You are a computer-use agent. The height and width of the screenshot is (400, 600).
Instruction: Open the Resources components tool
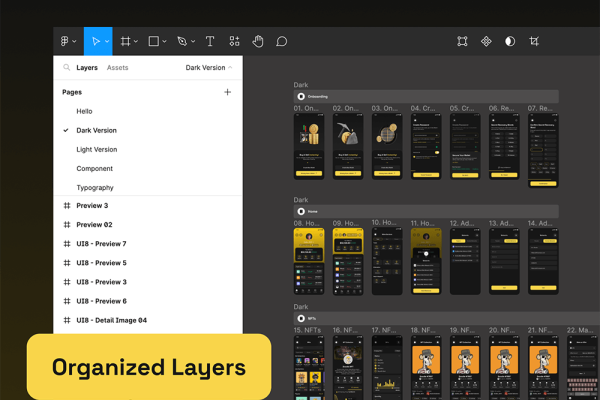pyautogui.click(x=234, y=41)
